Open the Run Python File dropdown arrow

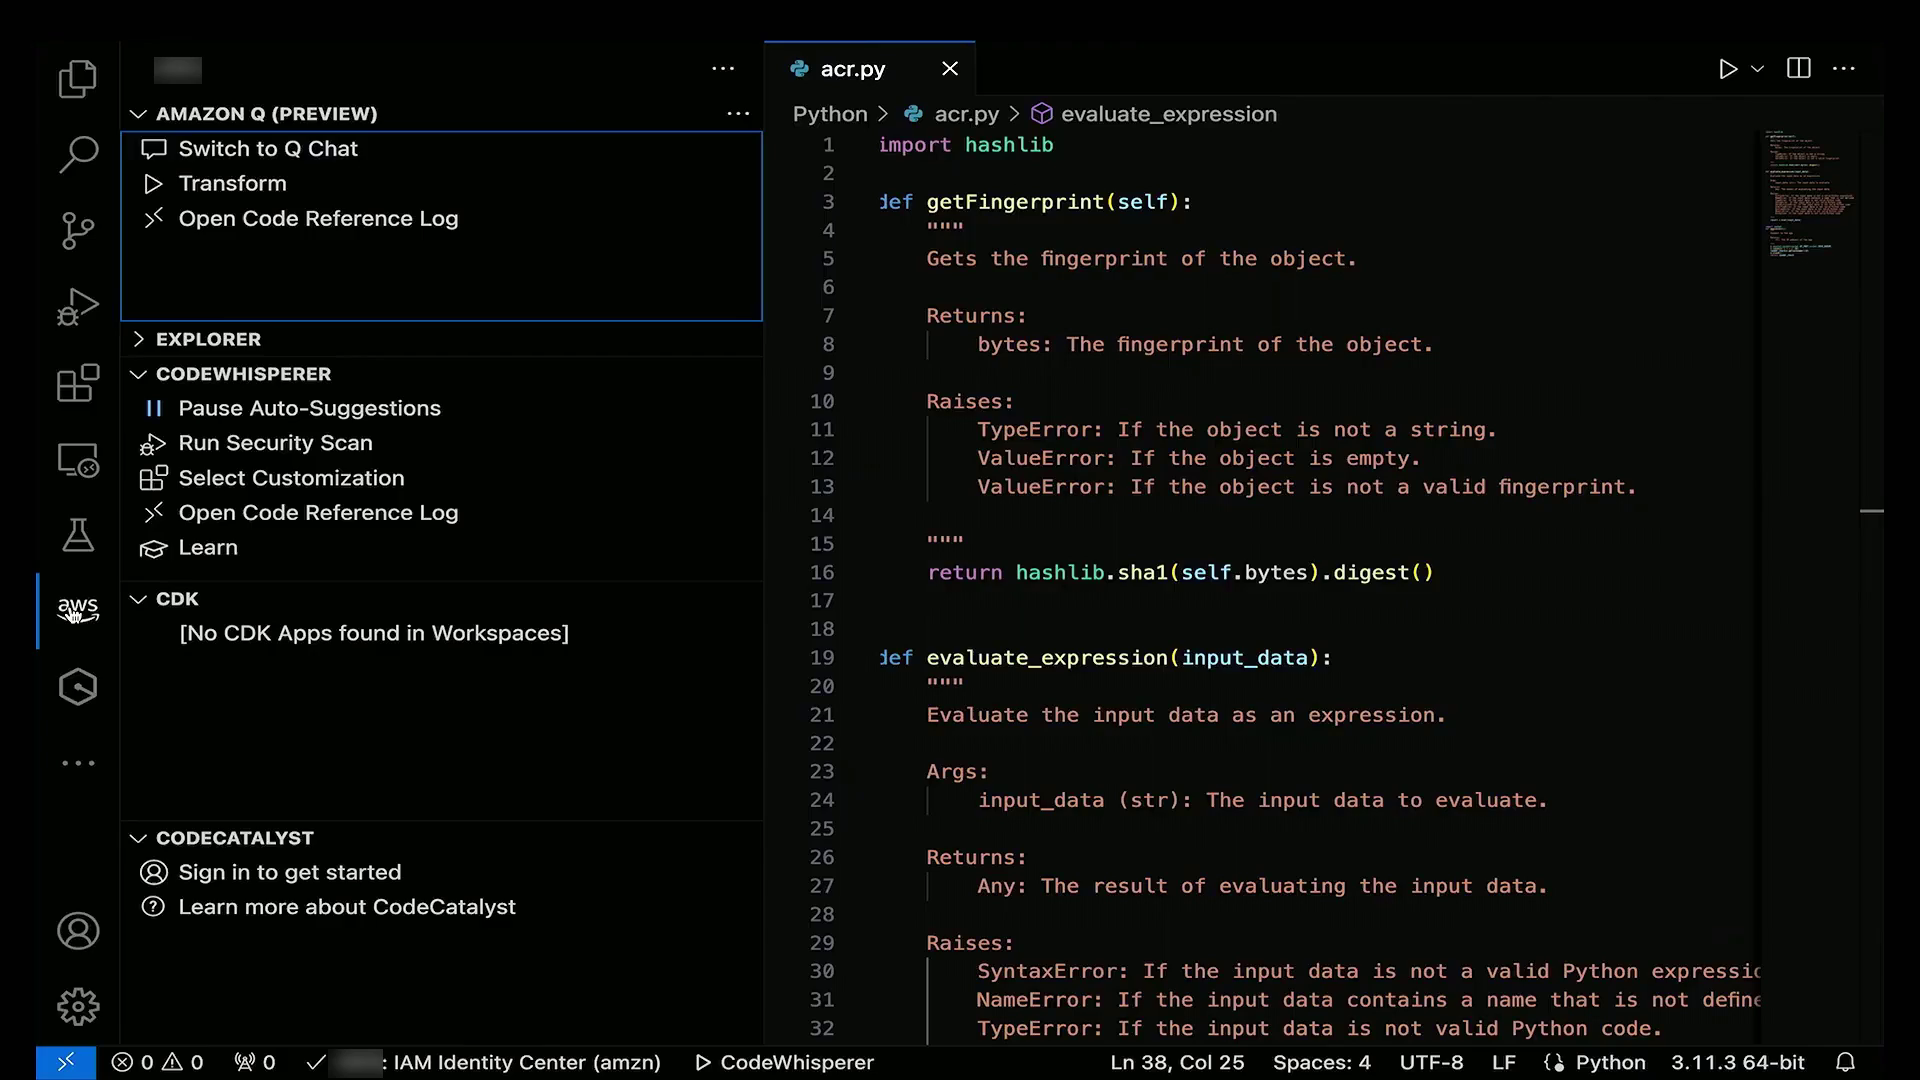click(1758, 68)
